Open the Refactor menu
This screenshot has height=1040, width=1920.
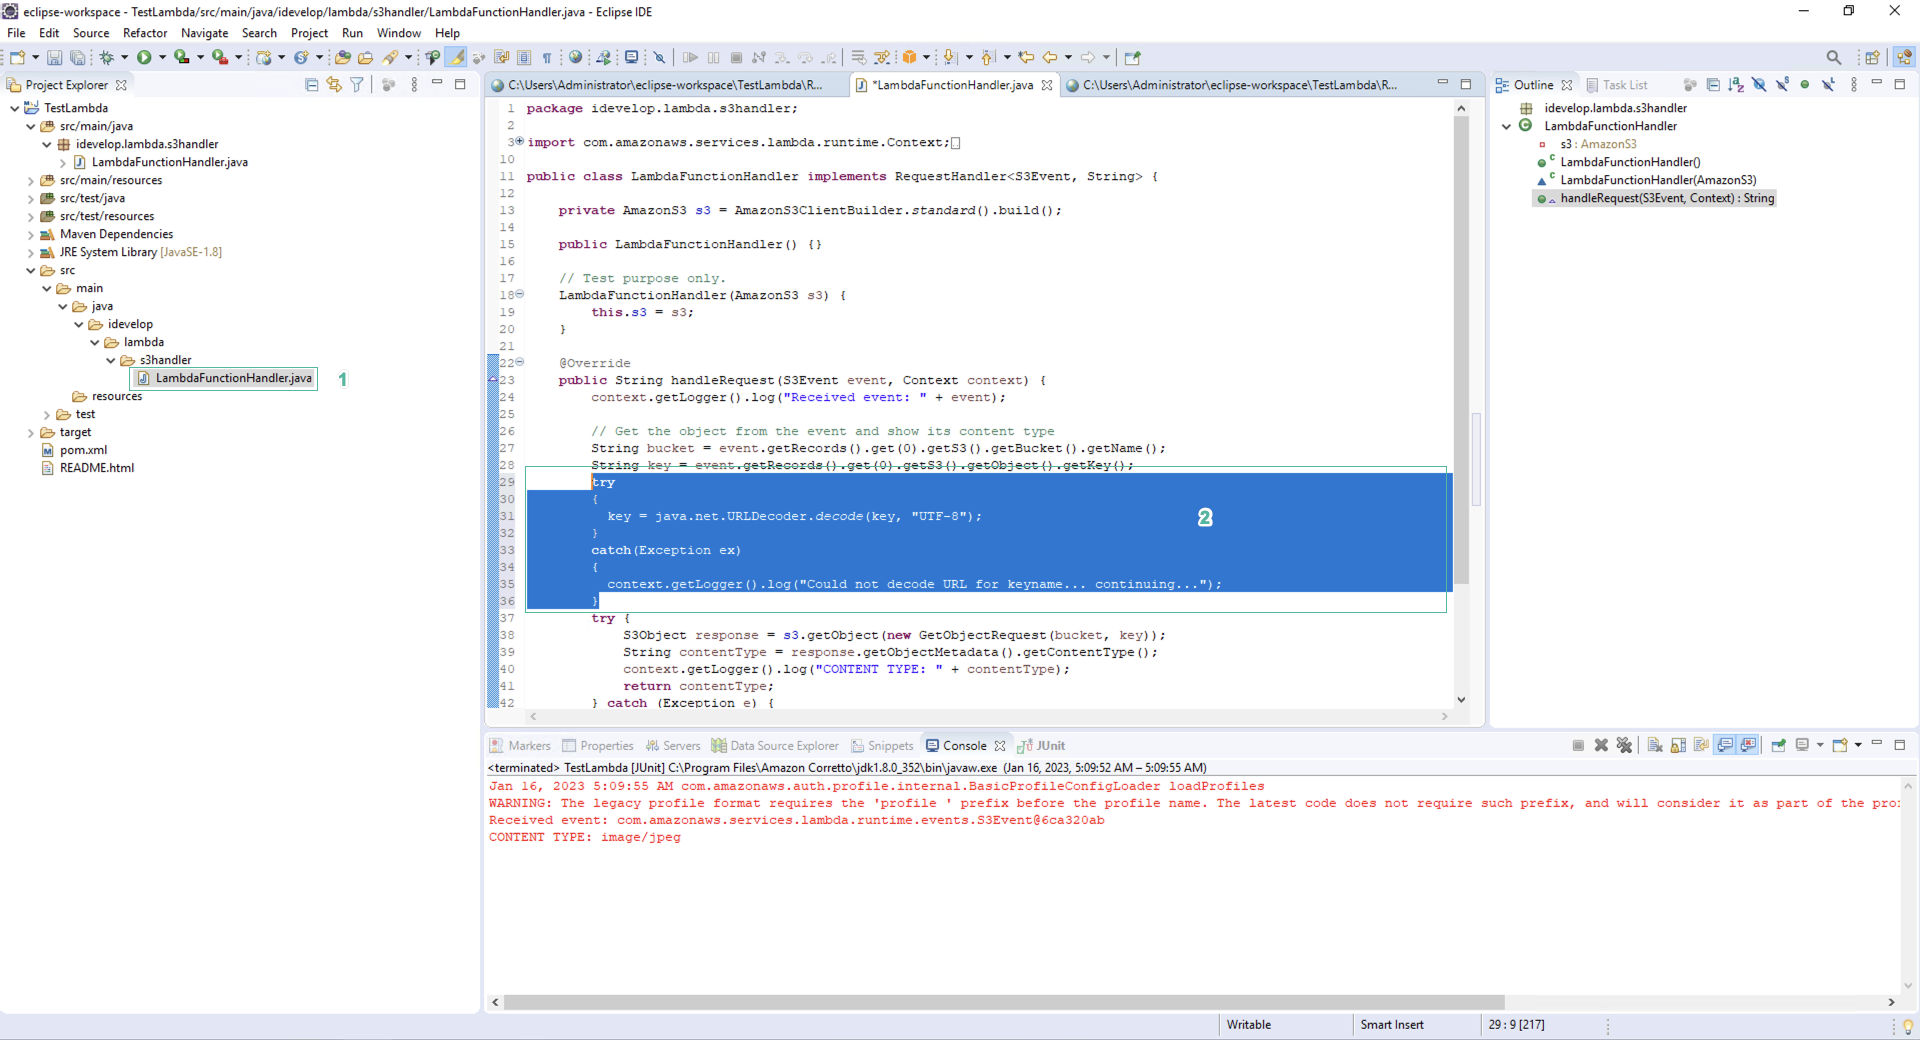click(x=145, y=33)
